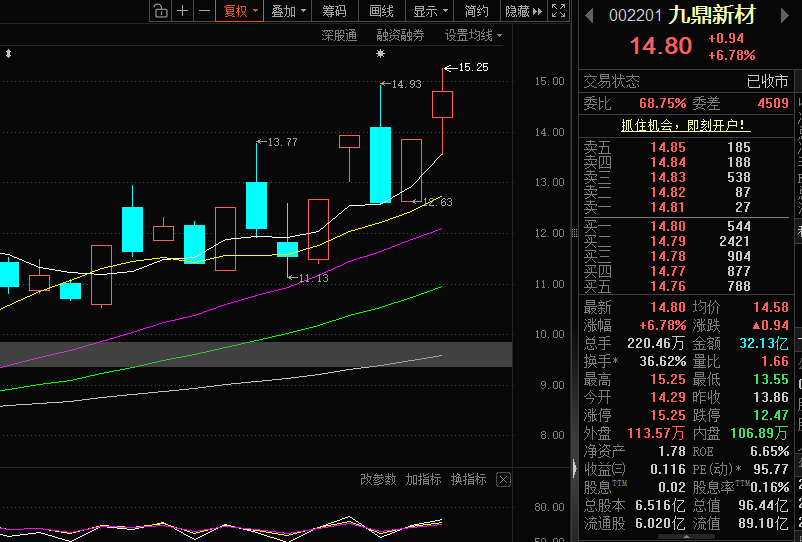The width and height of the screenshot is (802, 542).
Task: Click 金额 value 32.13亿
Action: pyautogui.click(x=764, y=343)
